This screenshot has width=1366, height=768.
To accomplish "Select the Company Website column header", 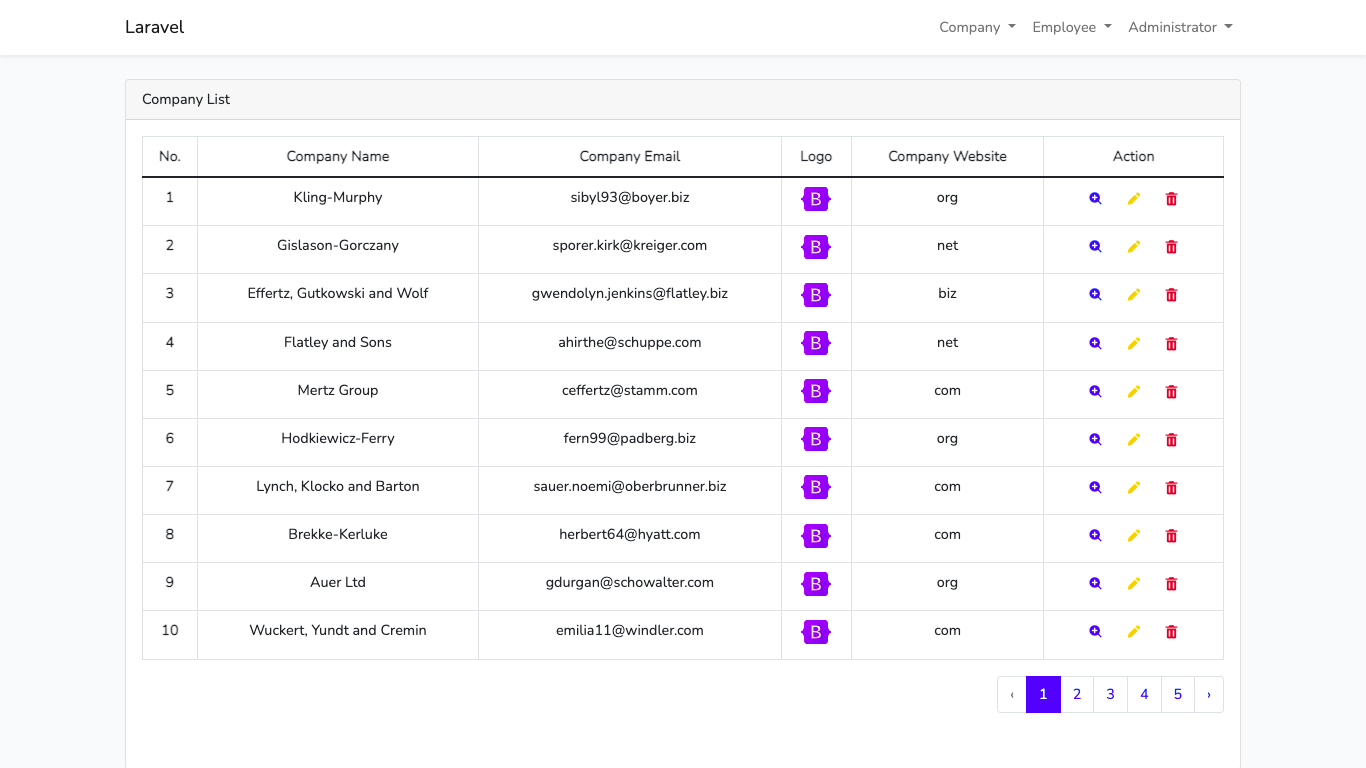I will coord(947,156).
